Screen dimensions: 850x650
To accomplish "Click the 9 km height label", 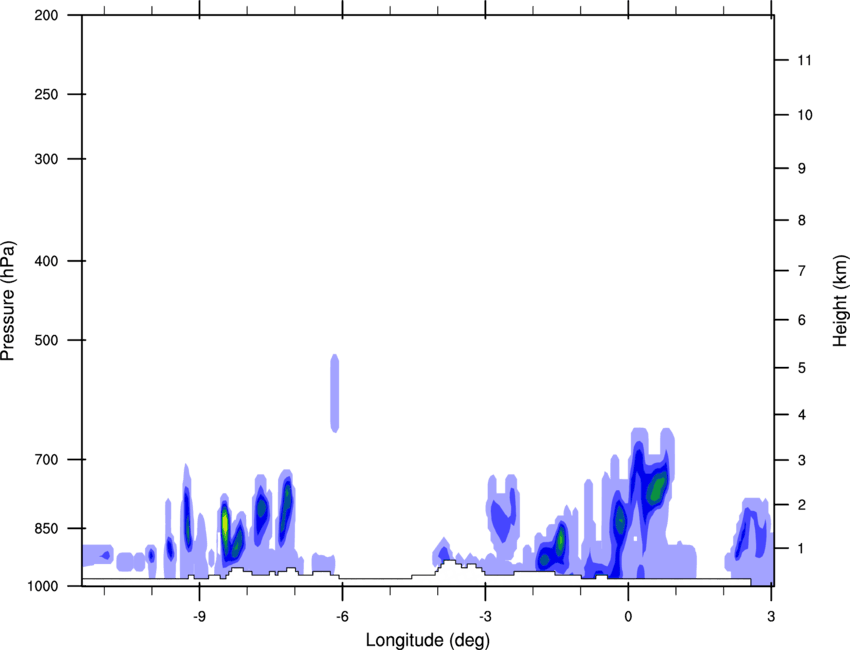I will [x=802, y=169].
